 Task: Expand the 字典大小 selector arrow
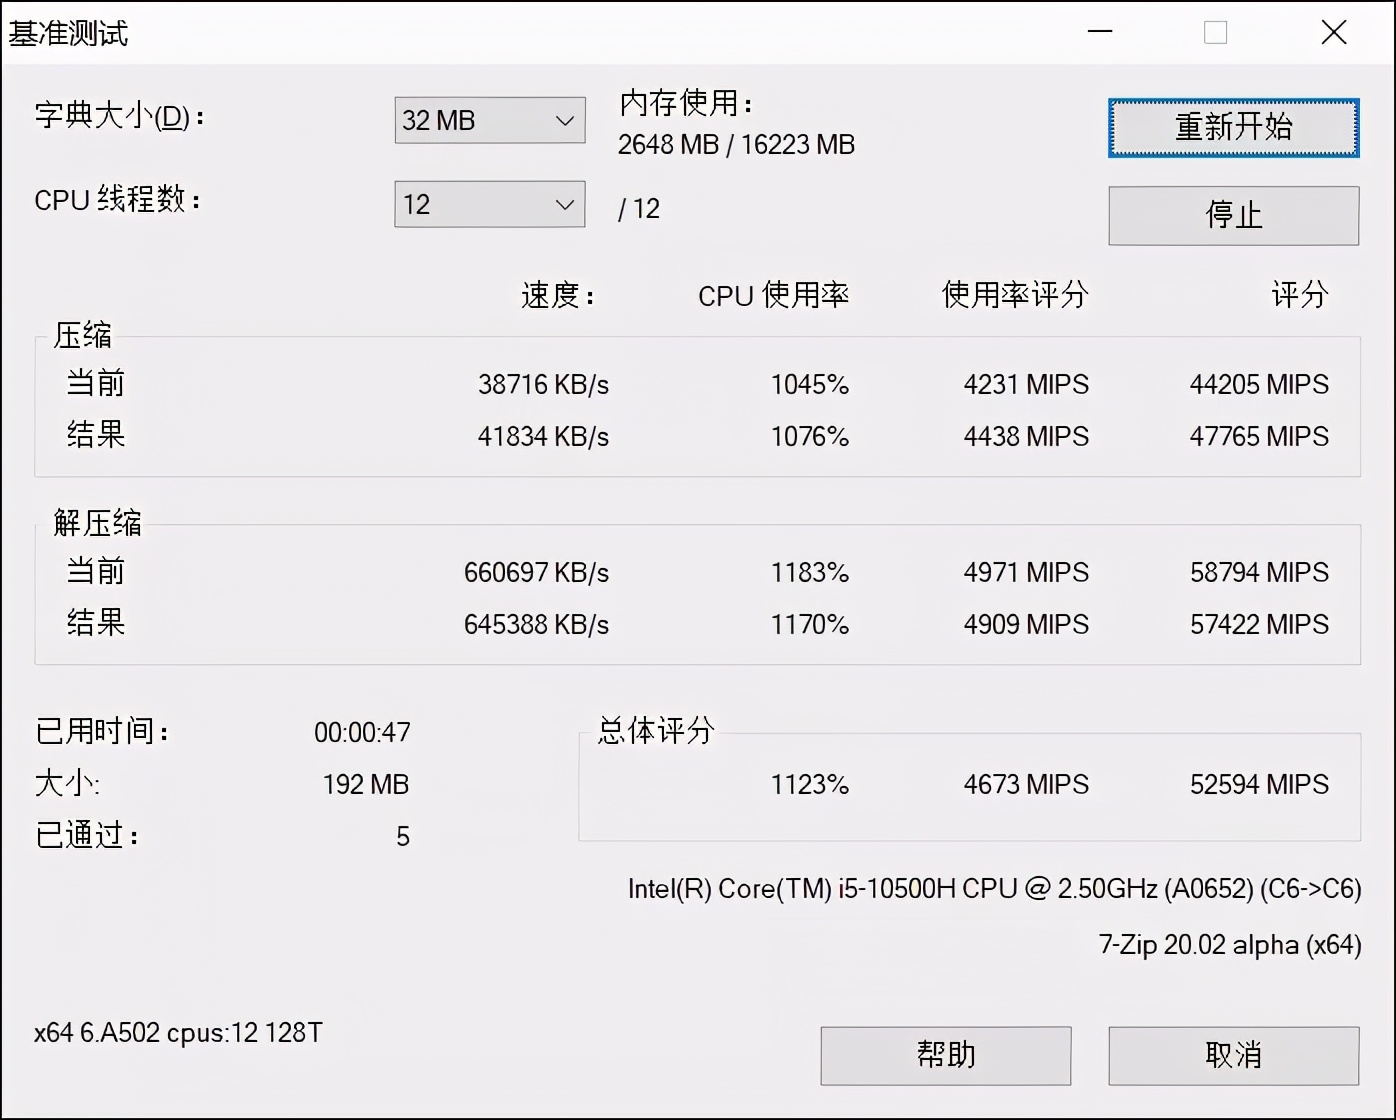tap(565, 120)
